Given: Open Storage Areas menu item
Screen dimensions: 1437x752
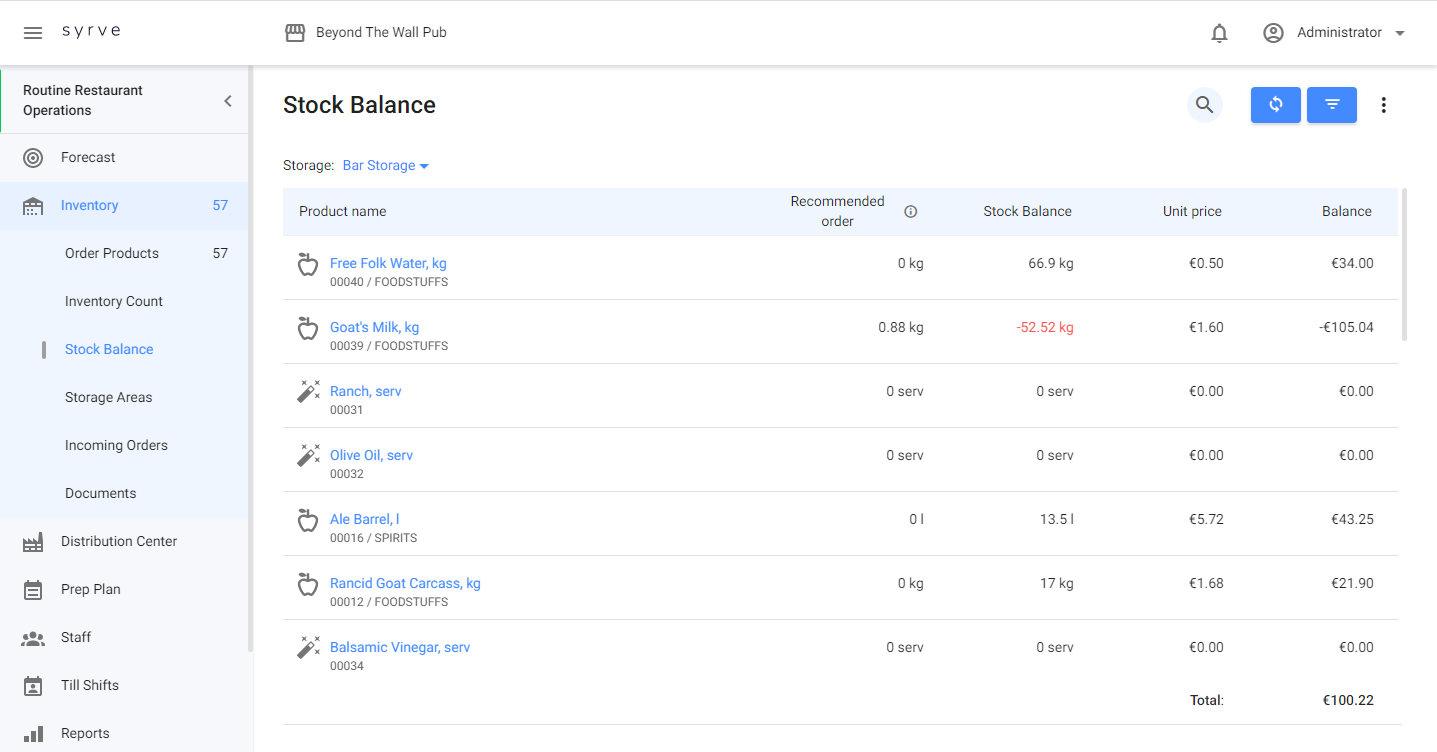Looking at the screenshot, I should coord(109,397).
